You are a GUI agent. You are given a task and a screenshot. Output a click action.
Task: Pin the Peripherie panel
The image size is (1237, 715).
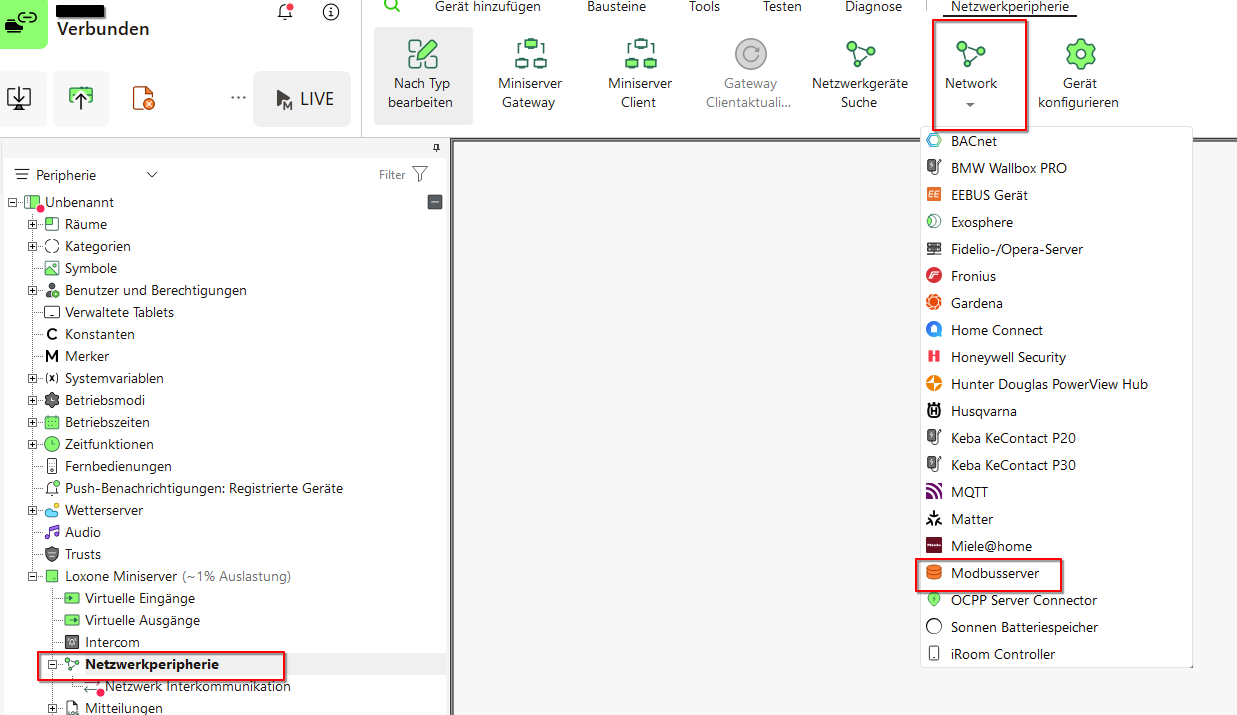pos(436,147)
